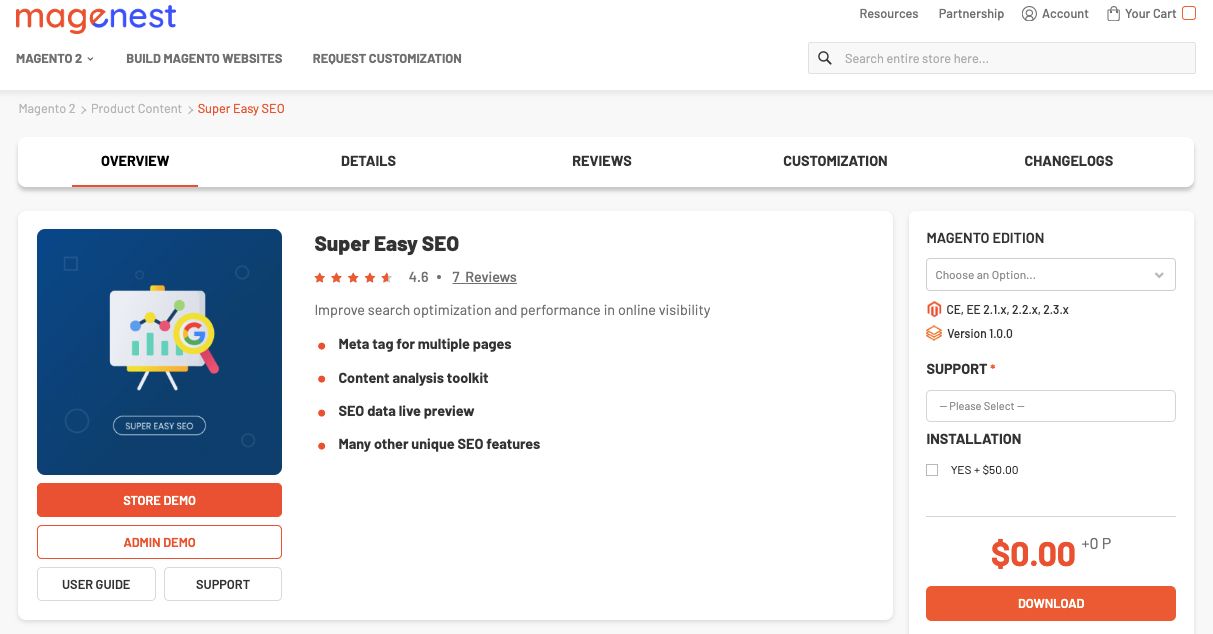Open the Support Please Select dropdown

tap(1050, 405)
